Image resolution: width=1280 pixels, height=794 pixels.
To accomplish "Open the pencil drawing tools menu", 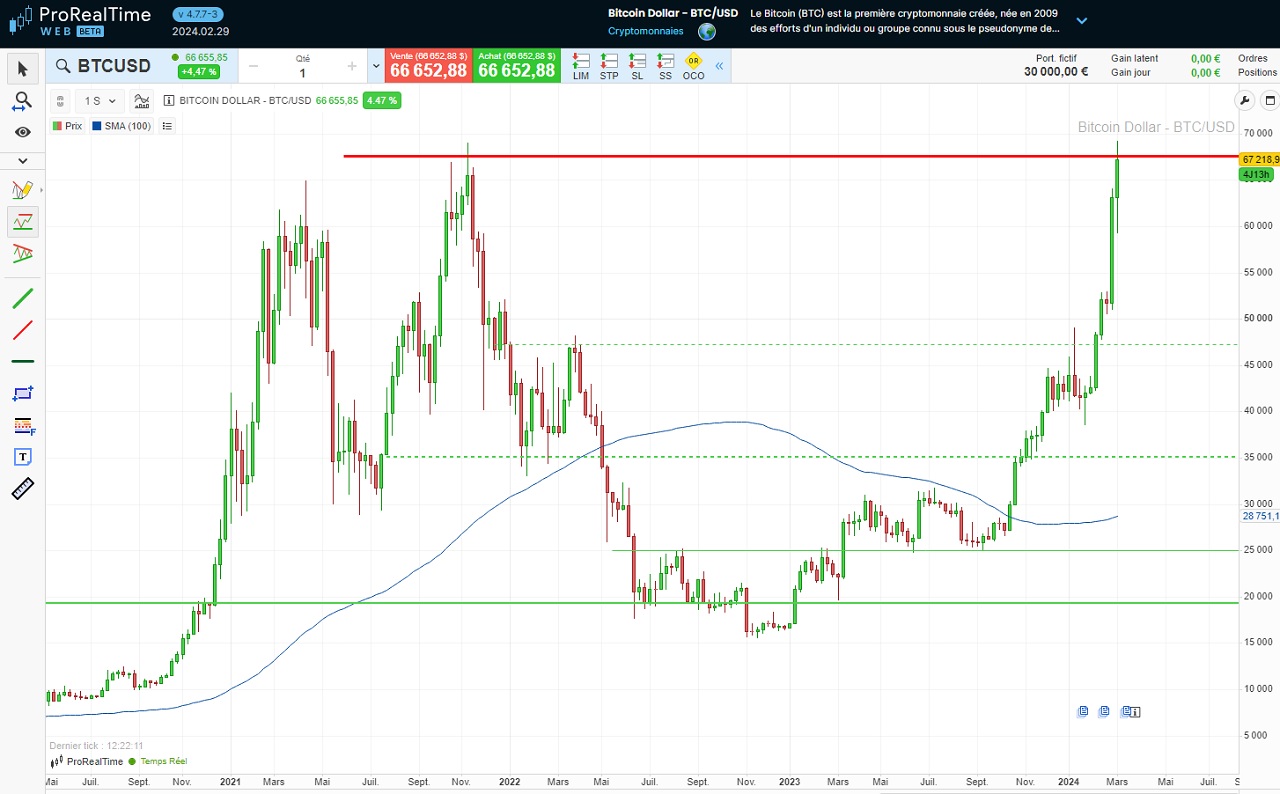I will [22, 190].
